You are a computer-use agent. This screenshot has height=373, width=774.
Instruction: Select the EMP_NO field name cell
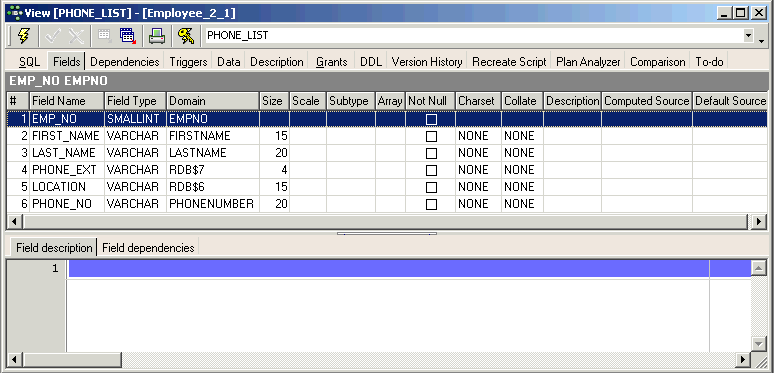coord(67,119)
